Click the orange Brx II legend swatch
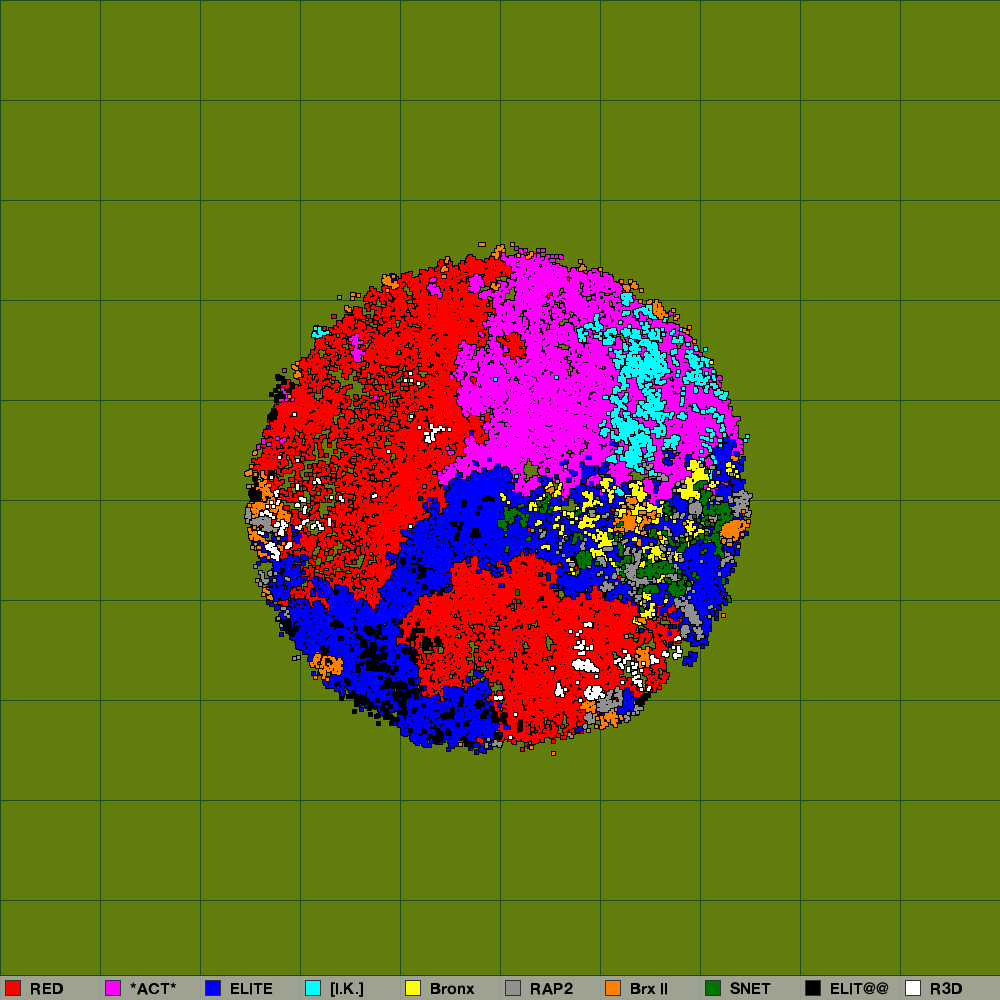The image size is (1000, 1000). click(613, 988)
